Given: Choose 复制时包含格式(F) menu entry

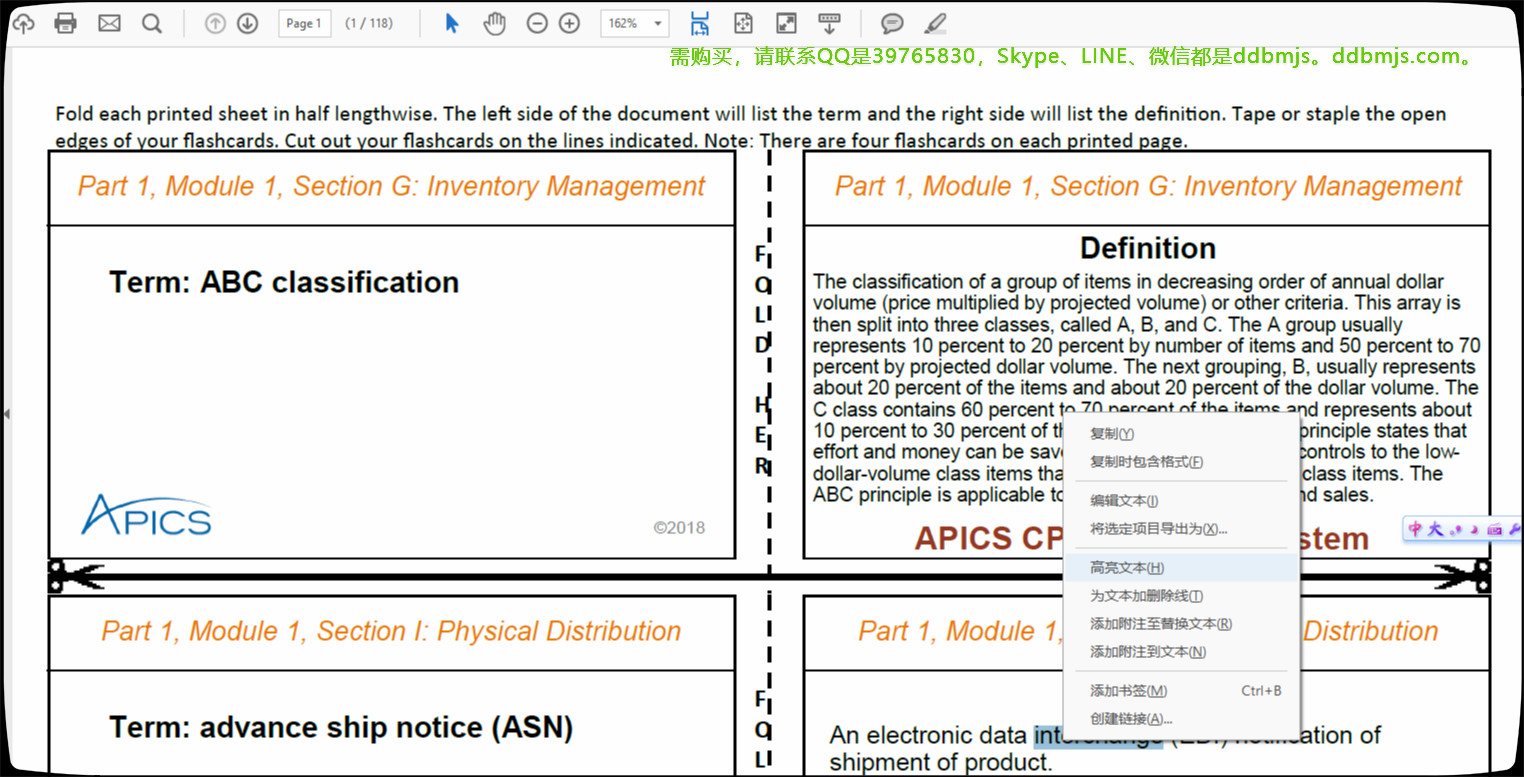Looking at the screenshot, I should 1180,462.
